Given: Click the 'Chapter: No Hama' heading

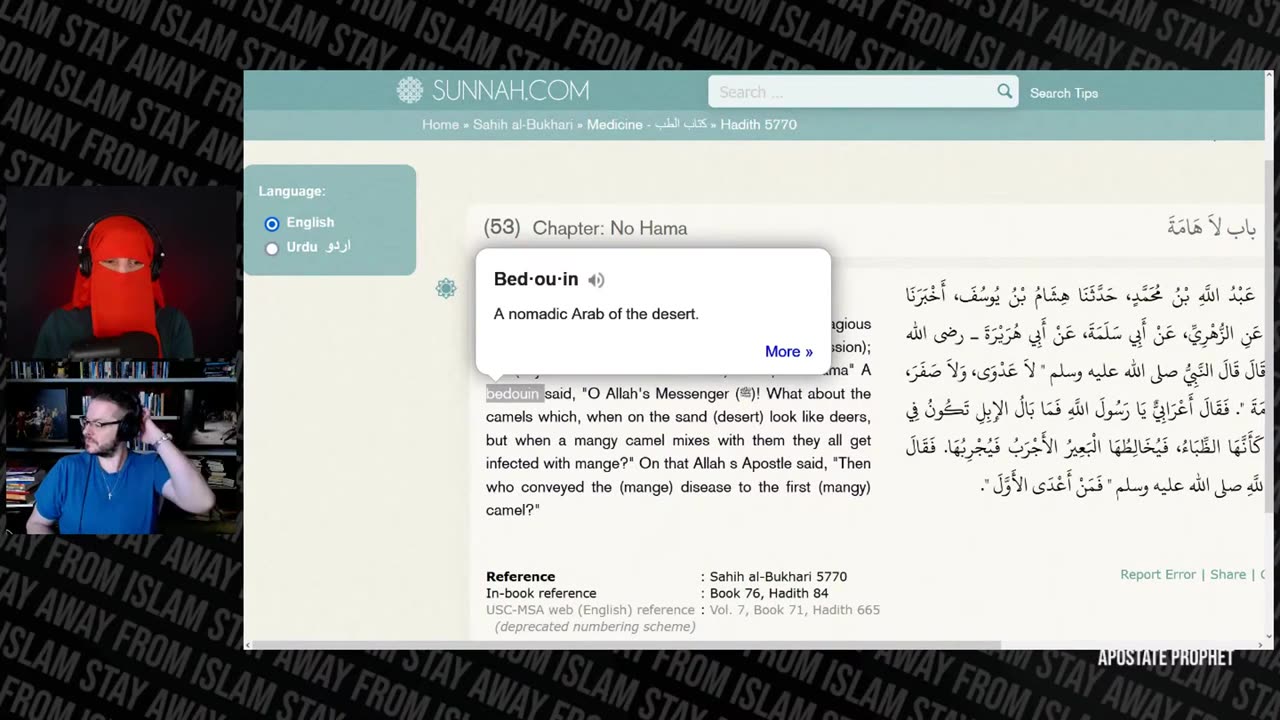Looking at the screenshot, I should tap(610, 228).
